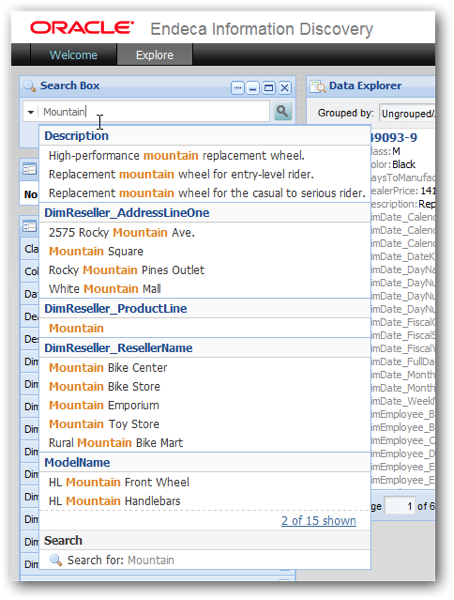Open the Explore tab
This screenshot has width=454, height=600.
pyautogui.click(x=155, y=55)
